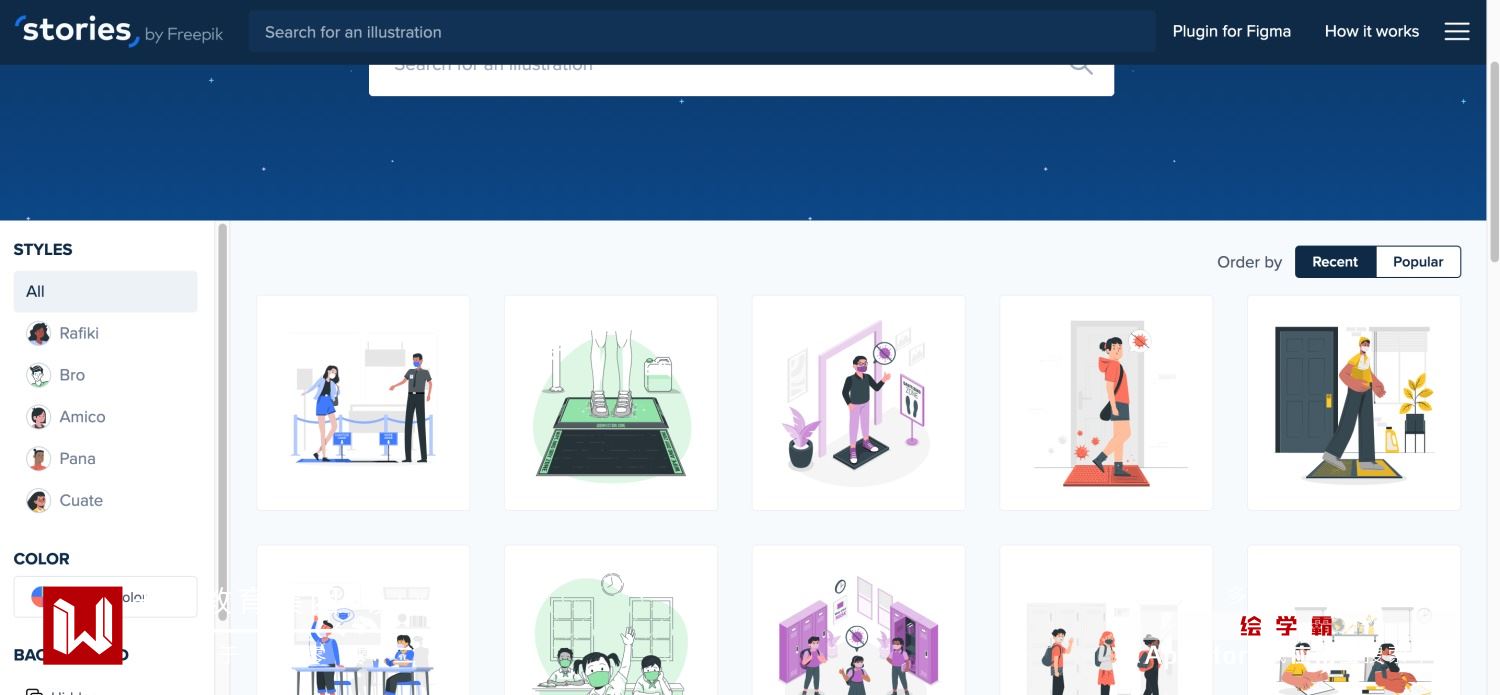The image size is (1500, 695).
Task: Open the purple doorway disinfection illustration
Action: (x=859, y=403)
